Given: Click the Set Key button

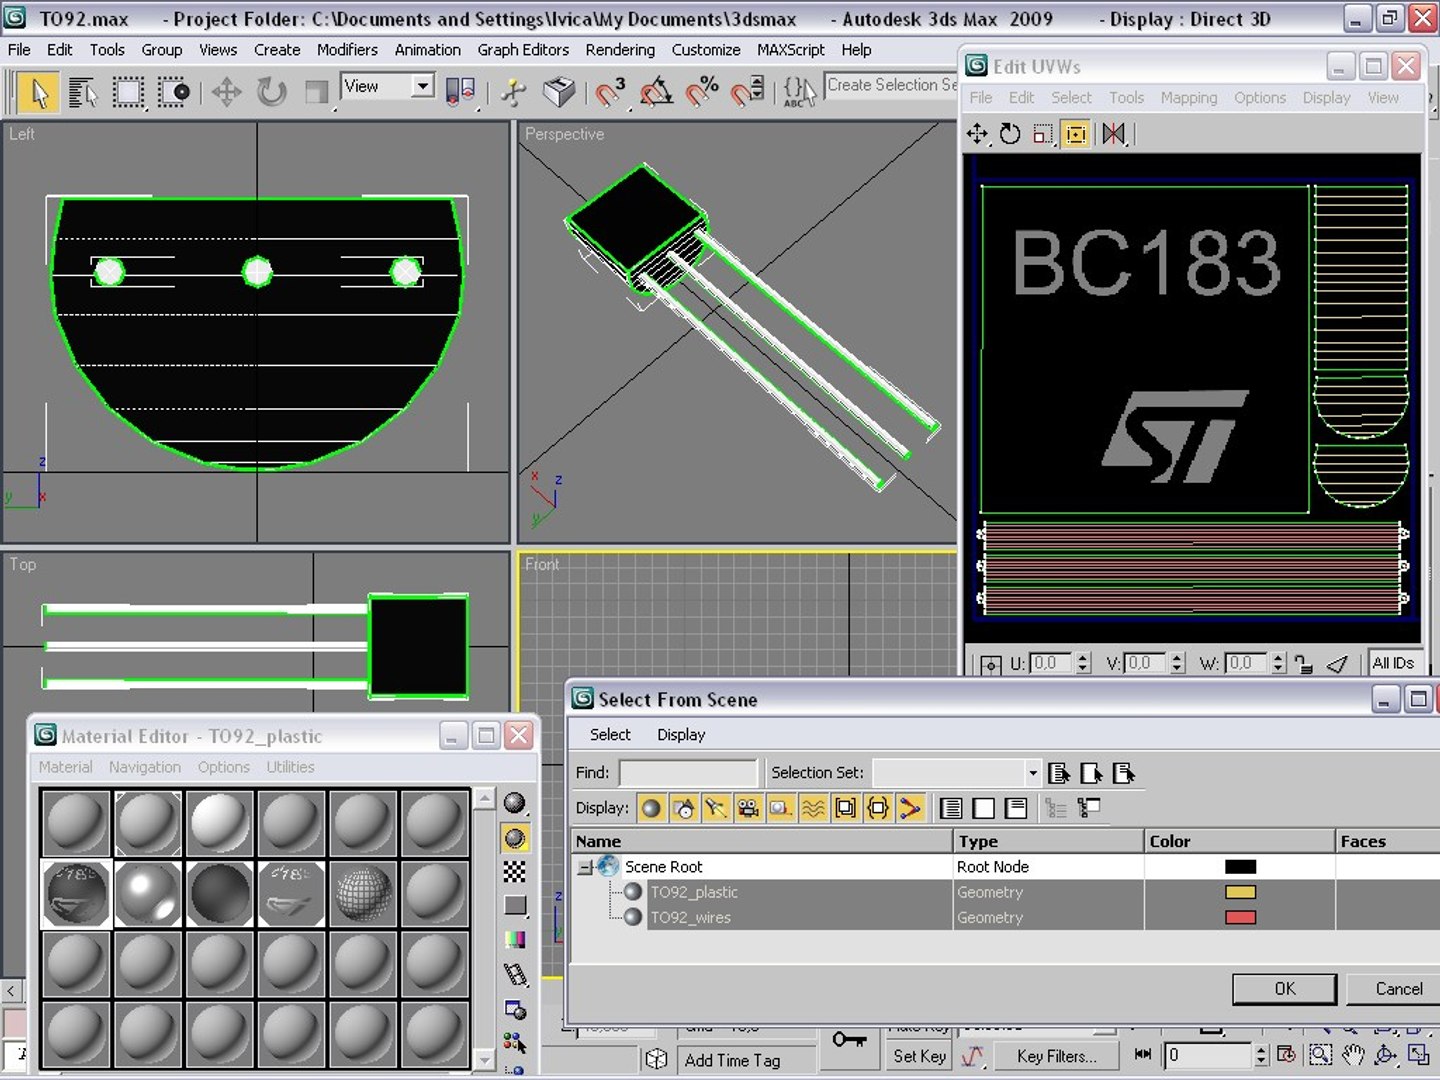Looking at the screenshot, I should click(919, 1056).
